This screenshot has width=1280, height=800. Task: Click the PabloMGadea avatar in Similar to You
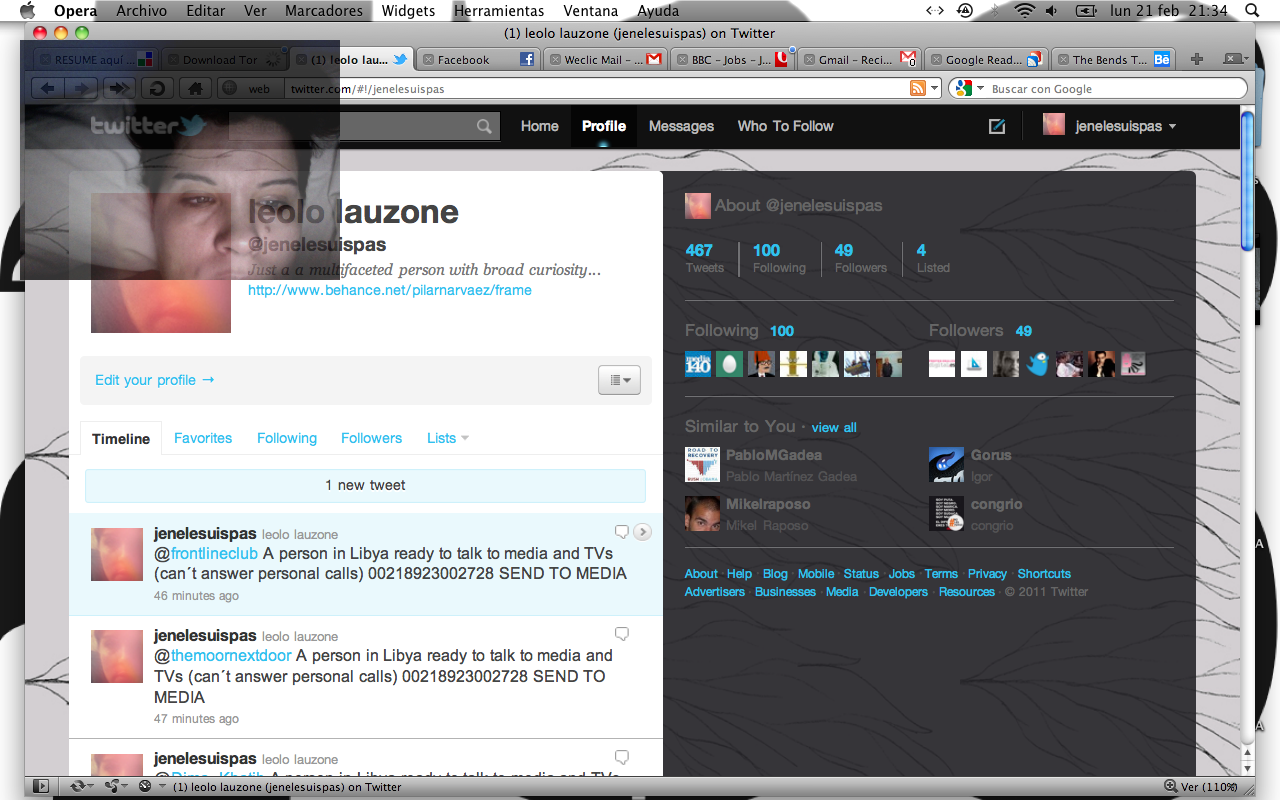coord(702,465)
